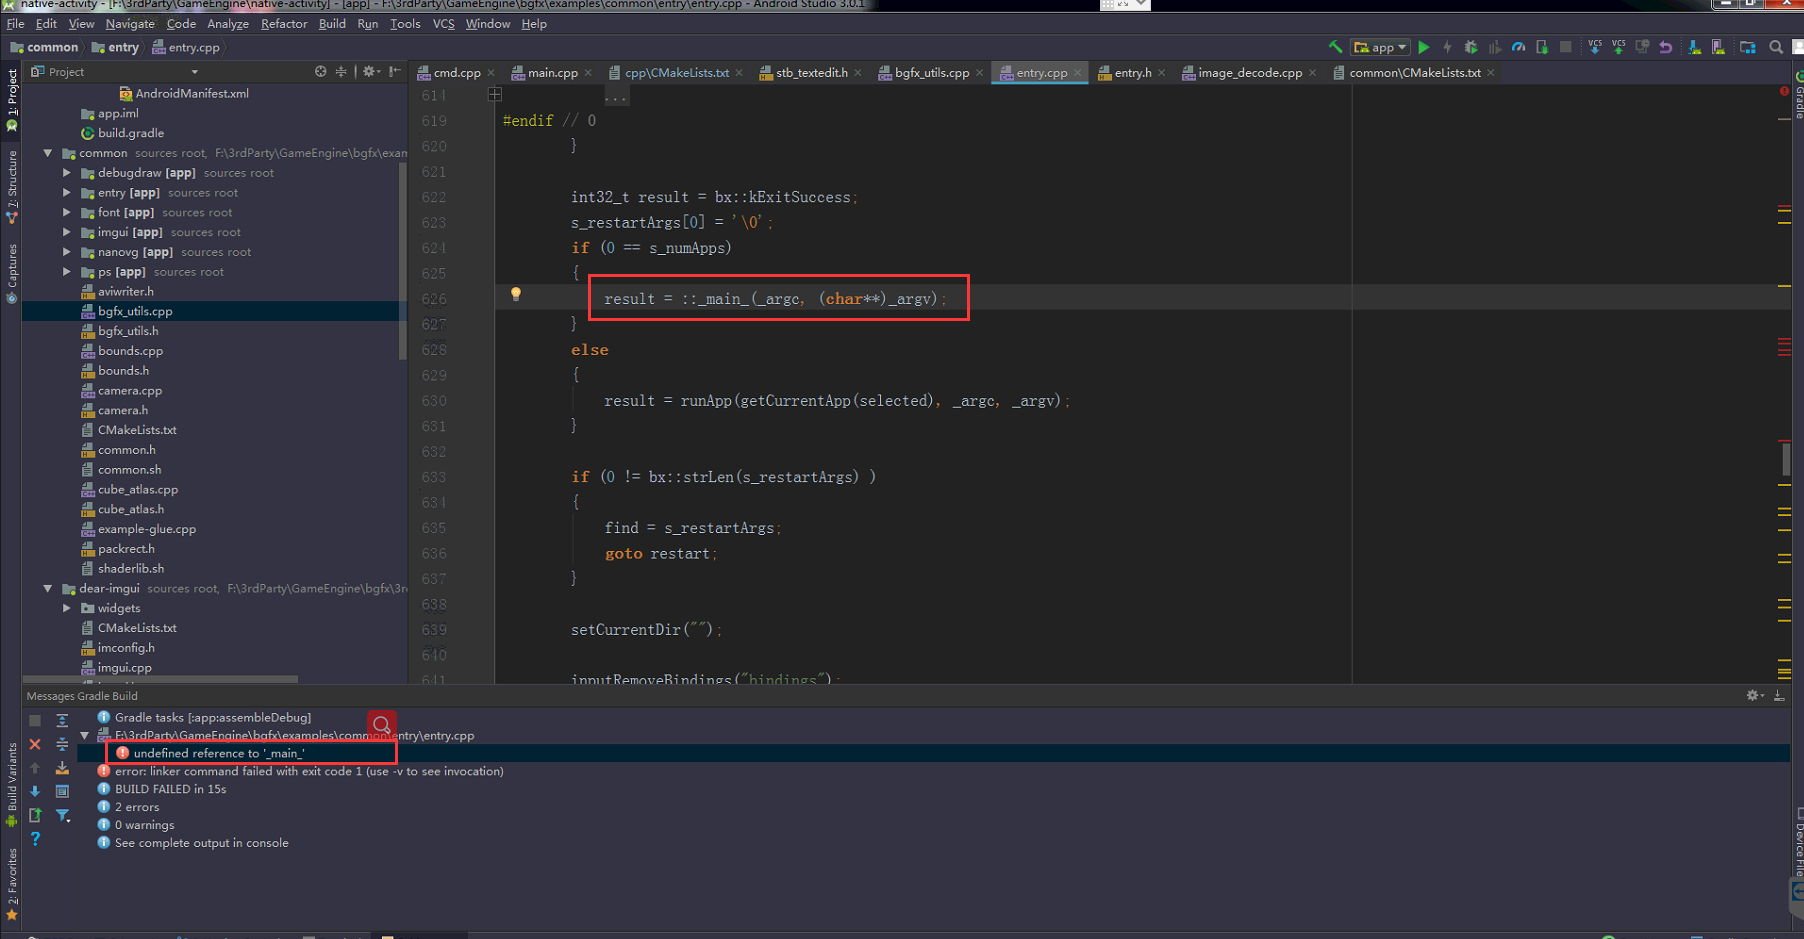This screenshot has height=939, width=1804.
Task: Open the Refactor menu
Action: [x=284, y=24]
